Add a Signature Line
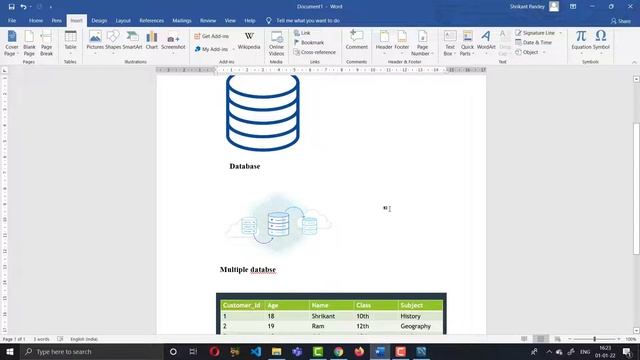This screenshot has width=640, height=360. [535, 33]
